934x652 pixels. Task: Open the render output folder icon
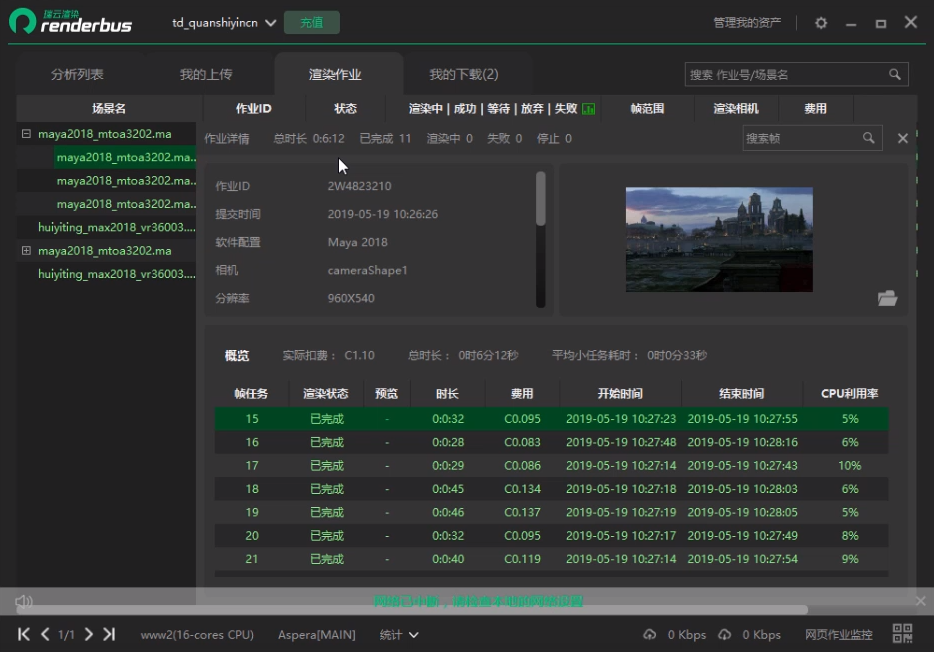click(887, 298)
